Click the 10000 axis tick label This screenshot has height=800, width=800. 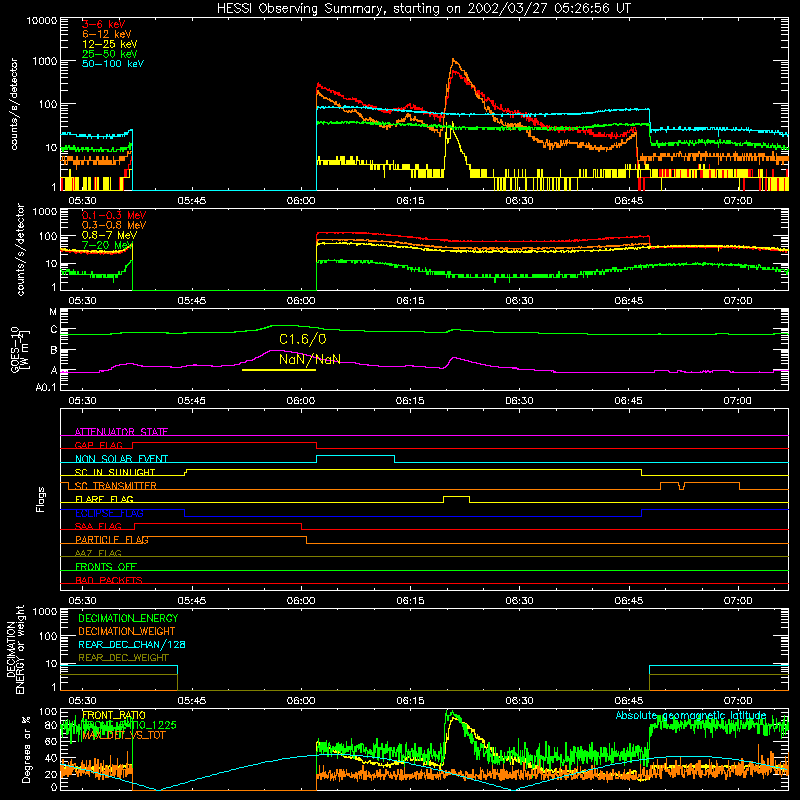pos(42,21)
